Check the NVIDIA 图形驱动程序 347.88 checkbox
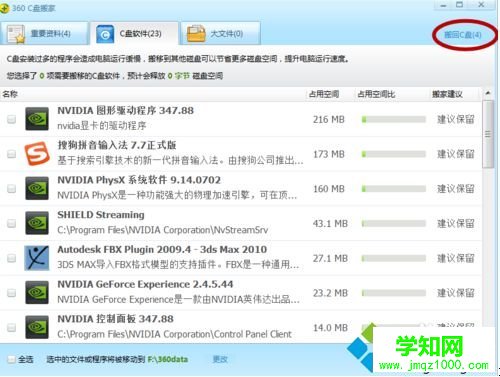Viewport: 500px width, 377px height. 12,119
